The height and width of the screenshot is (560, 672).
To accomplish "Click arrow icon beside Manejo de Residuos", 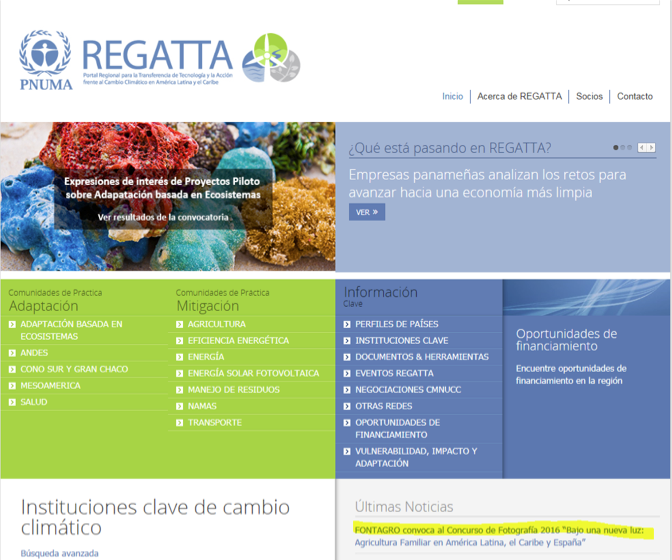I will [180, 390].
